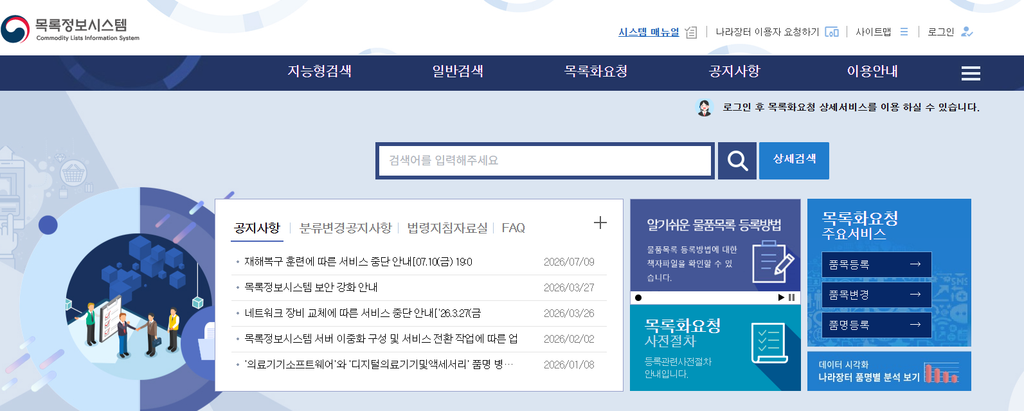Pause the banner slideshow
The image size is (1024, 411).
[792, 297]
